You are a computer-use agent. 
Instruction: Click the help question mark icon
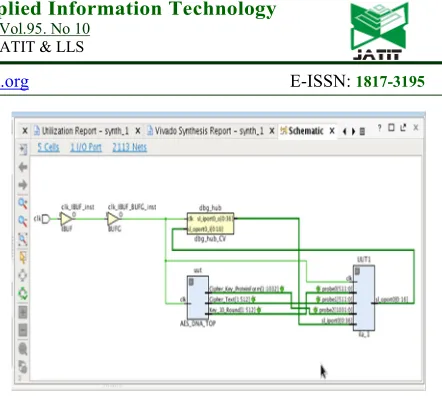pos(380,128)
